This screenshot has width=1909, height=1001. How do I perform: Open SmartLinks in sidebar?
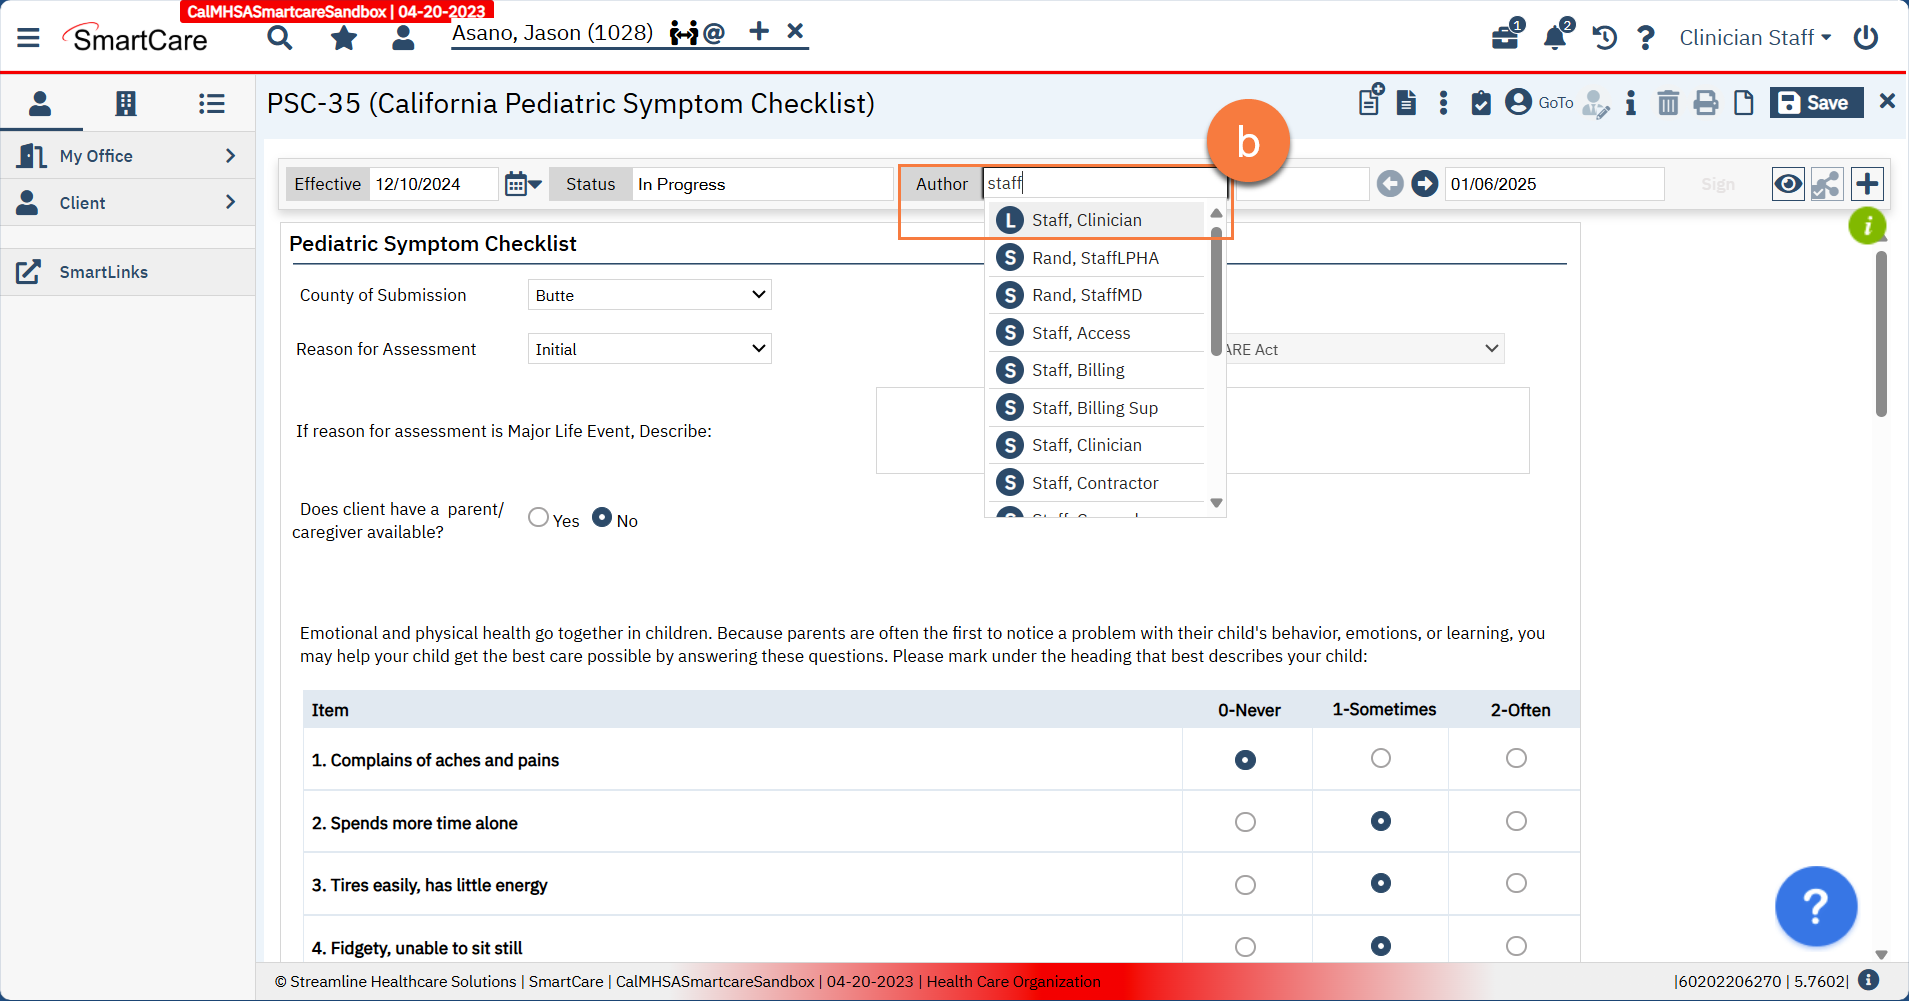pyautogui.click(x=103, y=272)
